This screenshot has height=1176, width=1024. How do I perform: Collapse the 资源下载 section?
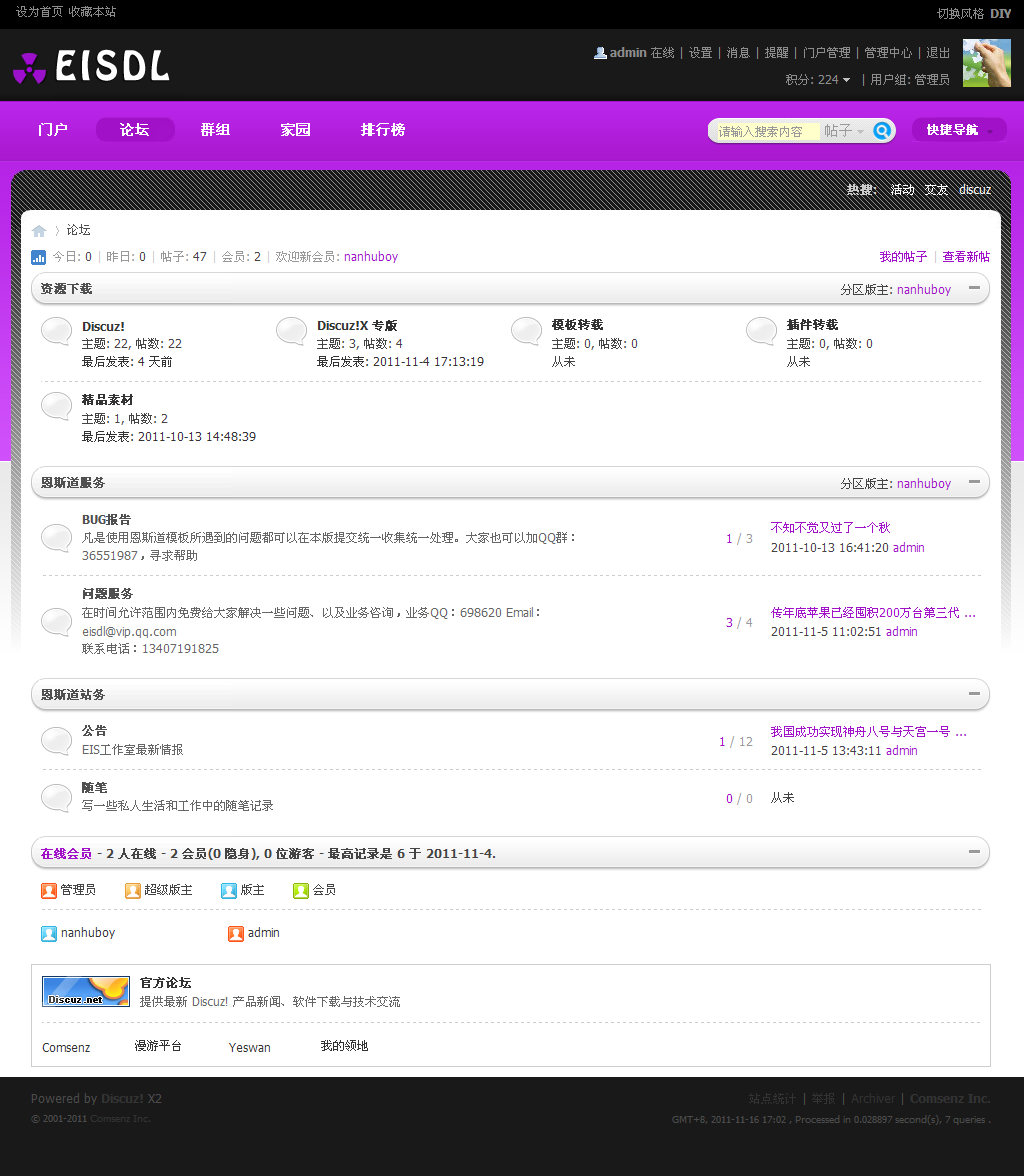974,288
